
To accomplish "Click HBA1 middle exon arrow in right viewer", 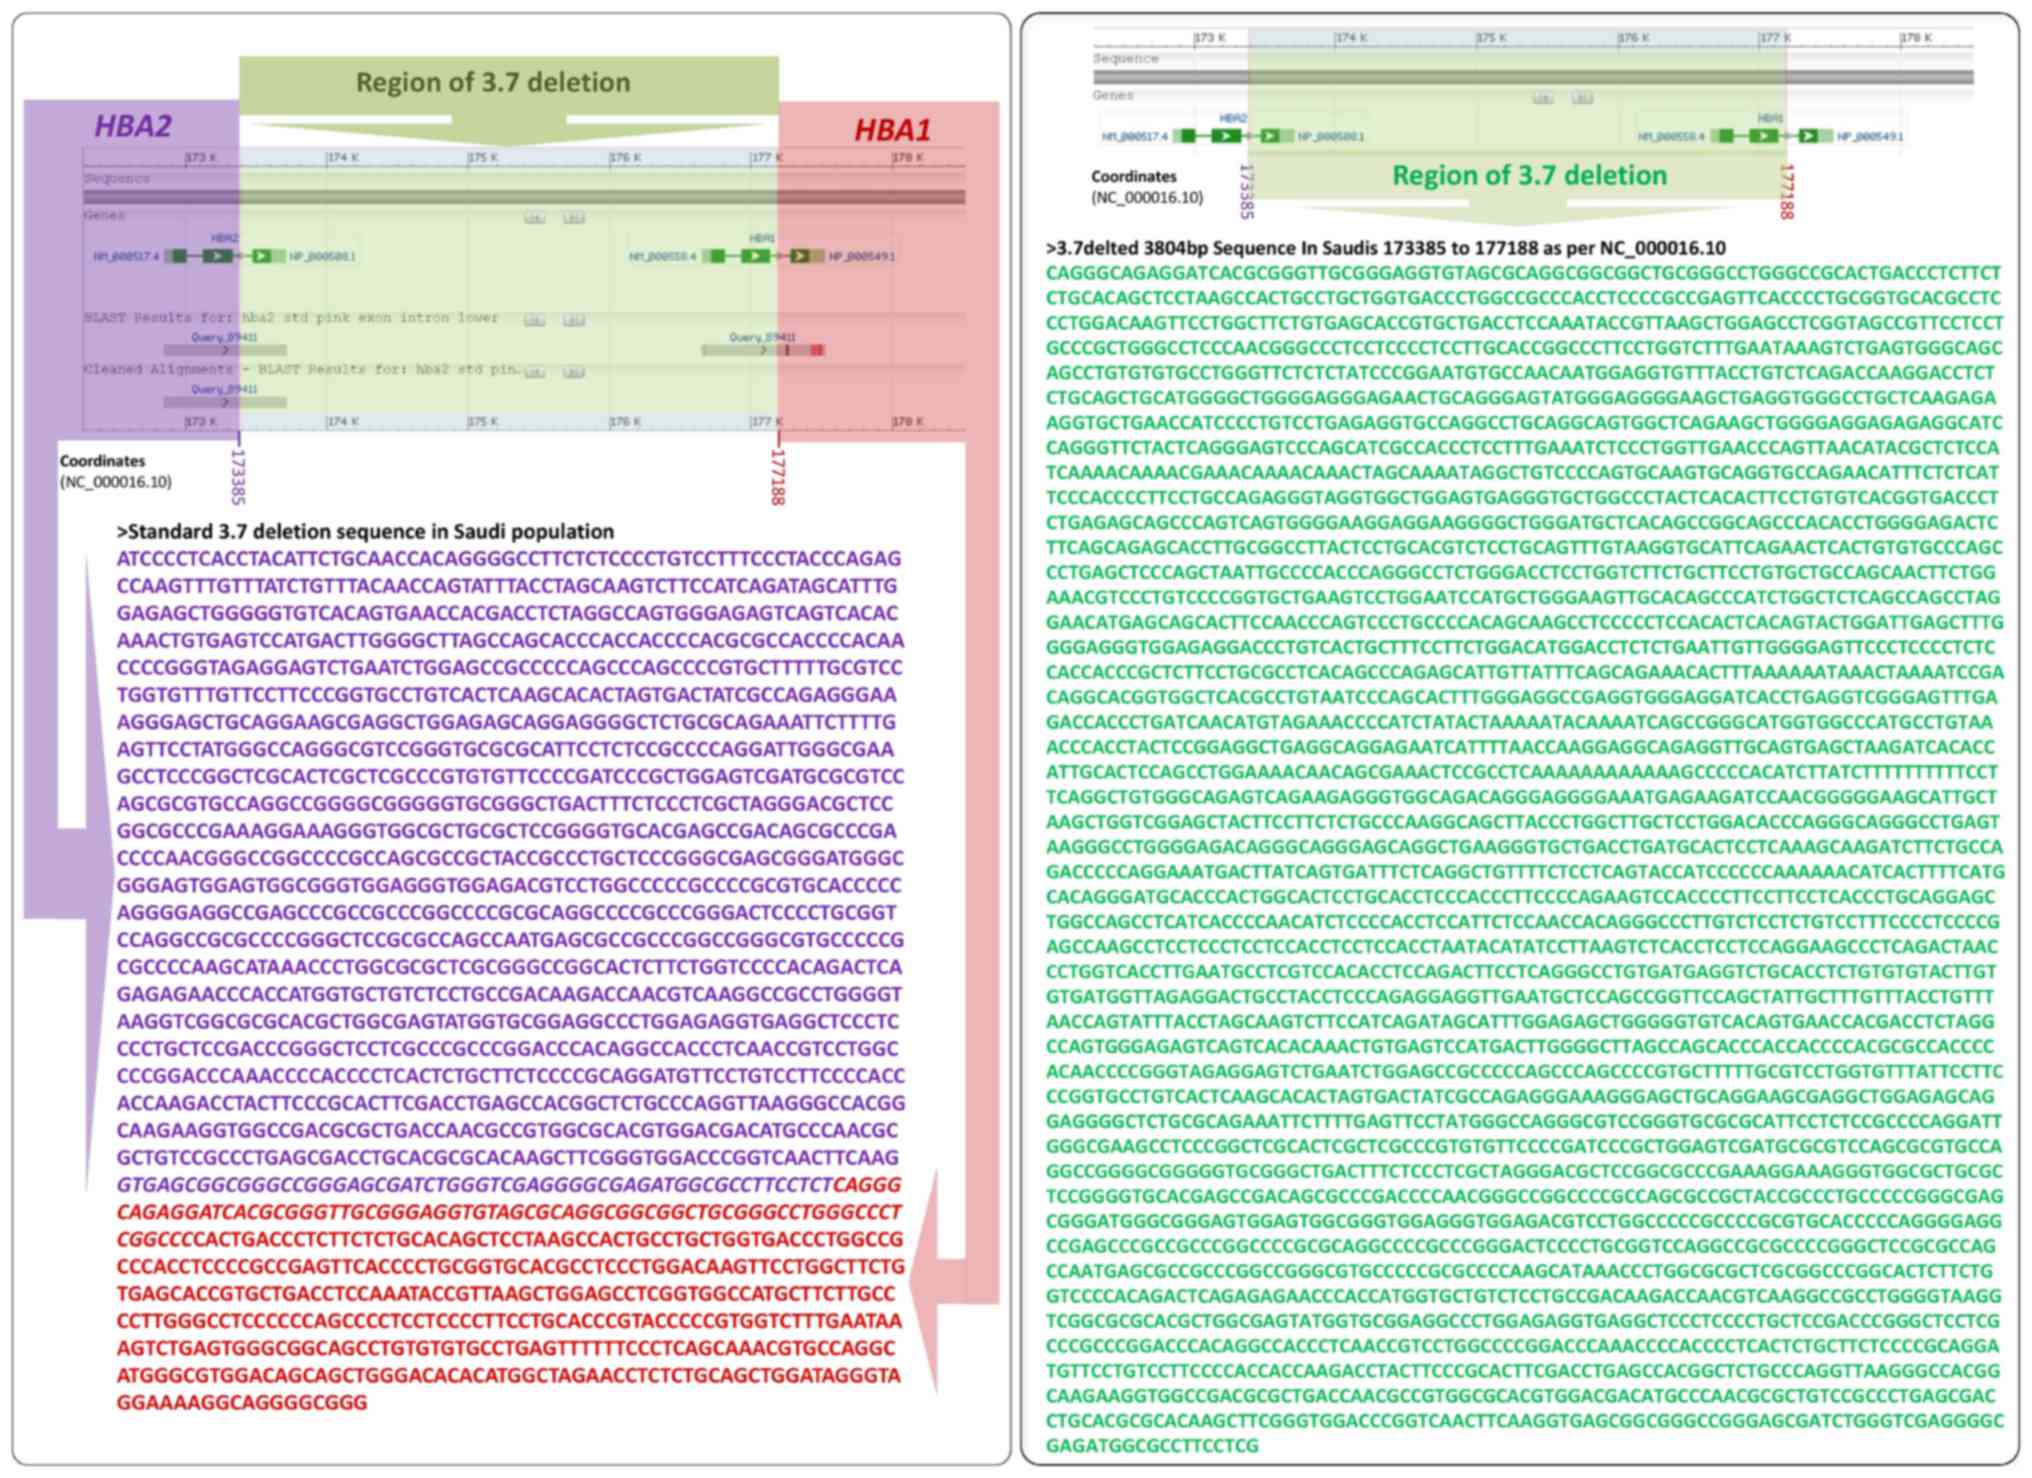I will 1763,136.
